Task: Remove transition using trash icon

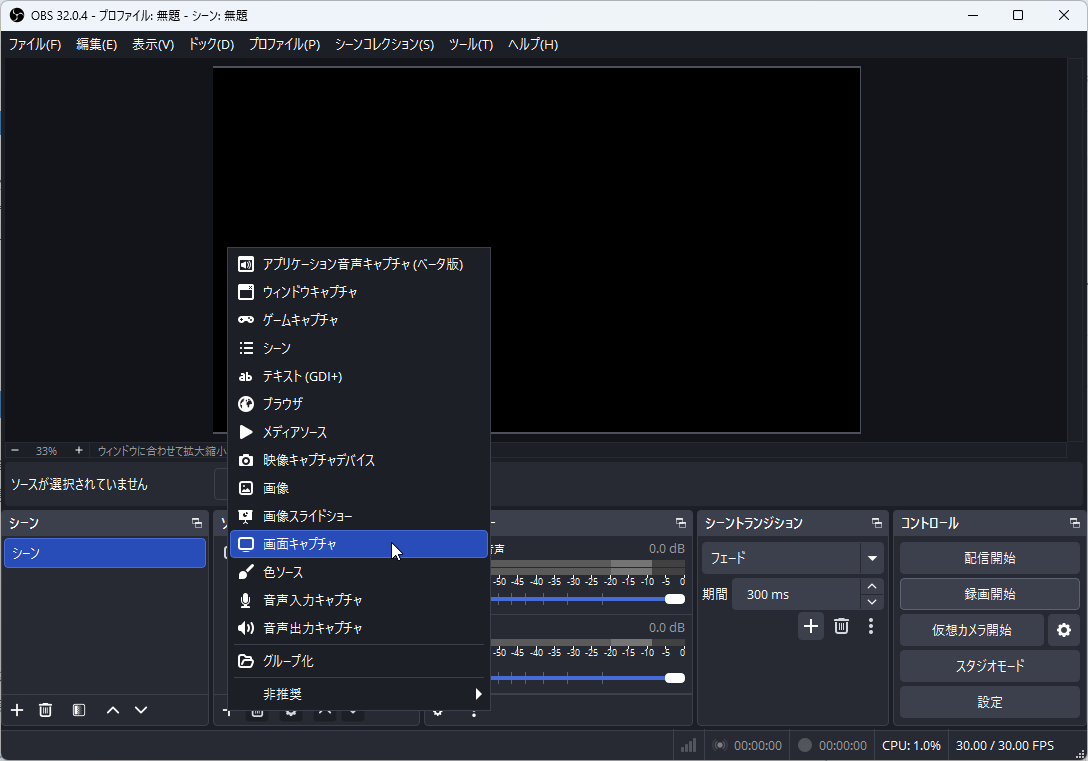Action: click(841, 626)
